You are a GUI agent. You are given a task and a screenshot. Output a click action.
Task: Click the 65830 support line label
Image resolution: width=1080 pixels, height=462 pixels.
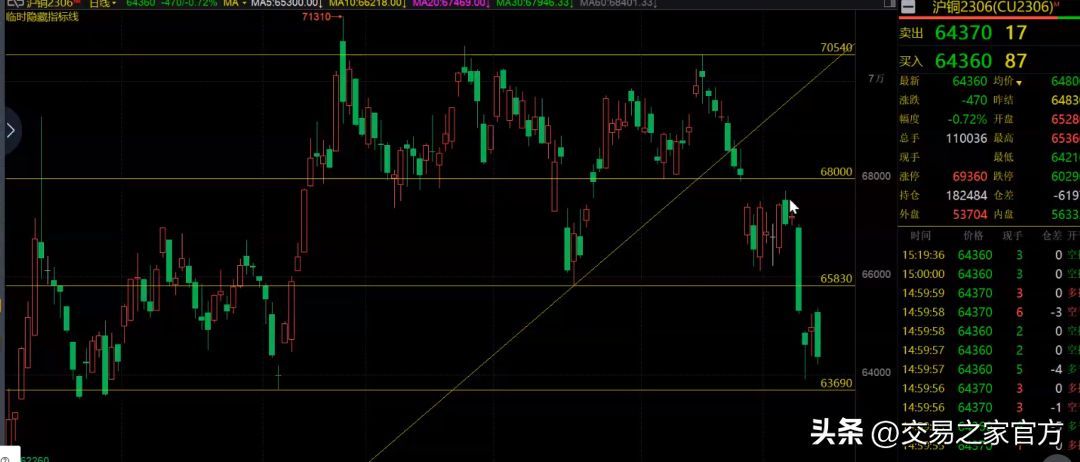coord(836,279)
